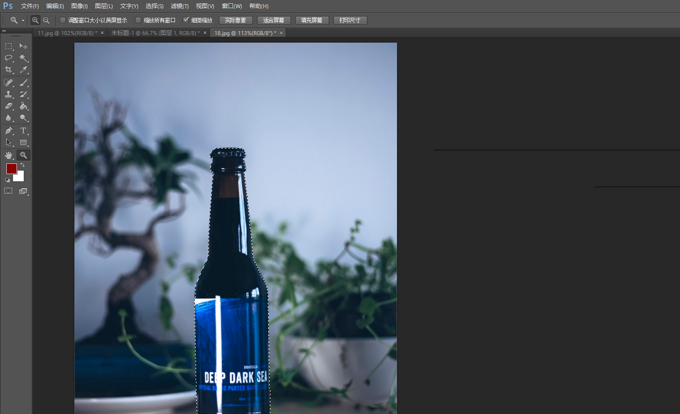Close the 11.jpg document tab
Image resolution: width=680 pixels, height=414 pixels.
pos(102,33)
